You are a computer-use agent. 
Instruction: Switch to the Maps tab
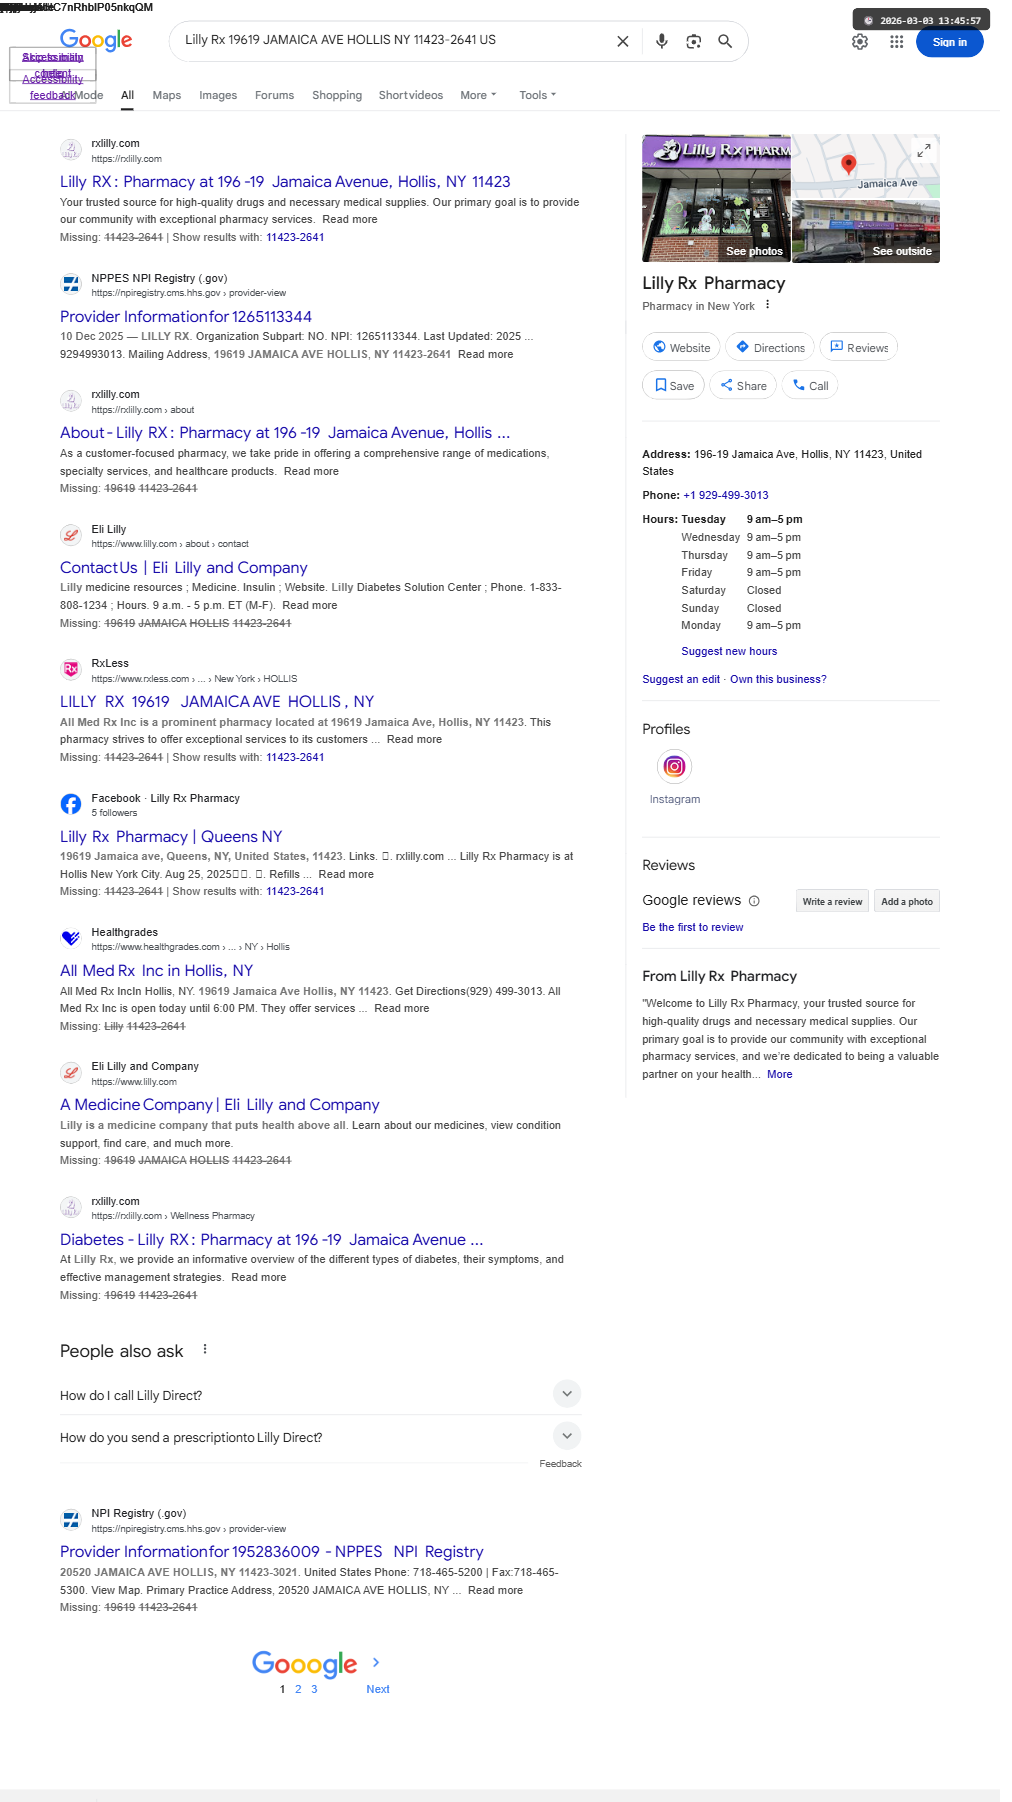(167, 95)
